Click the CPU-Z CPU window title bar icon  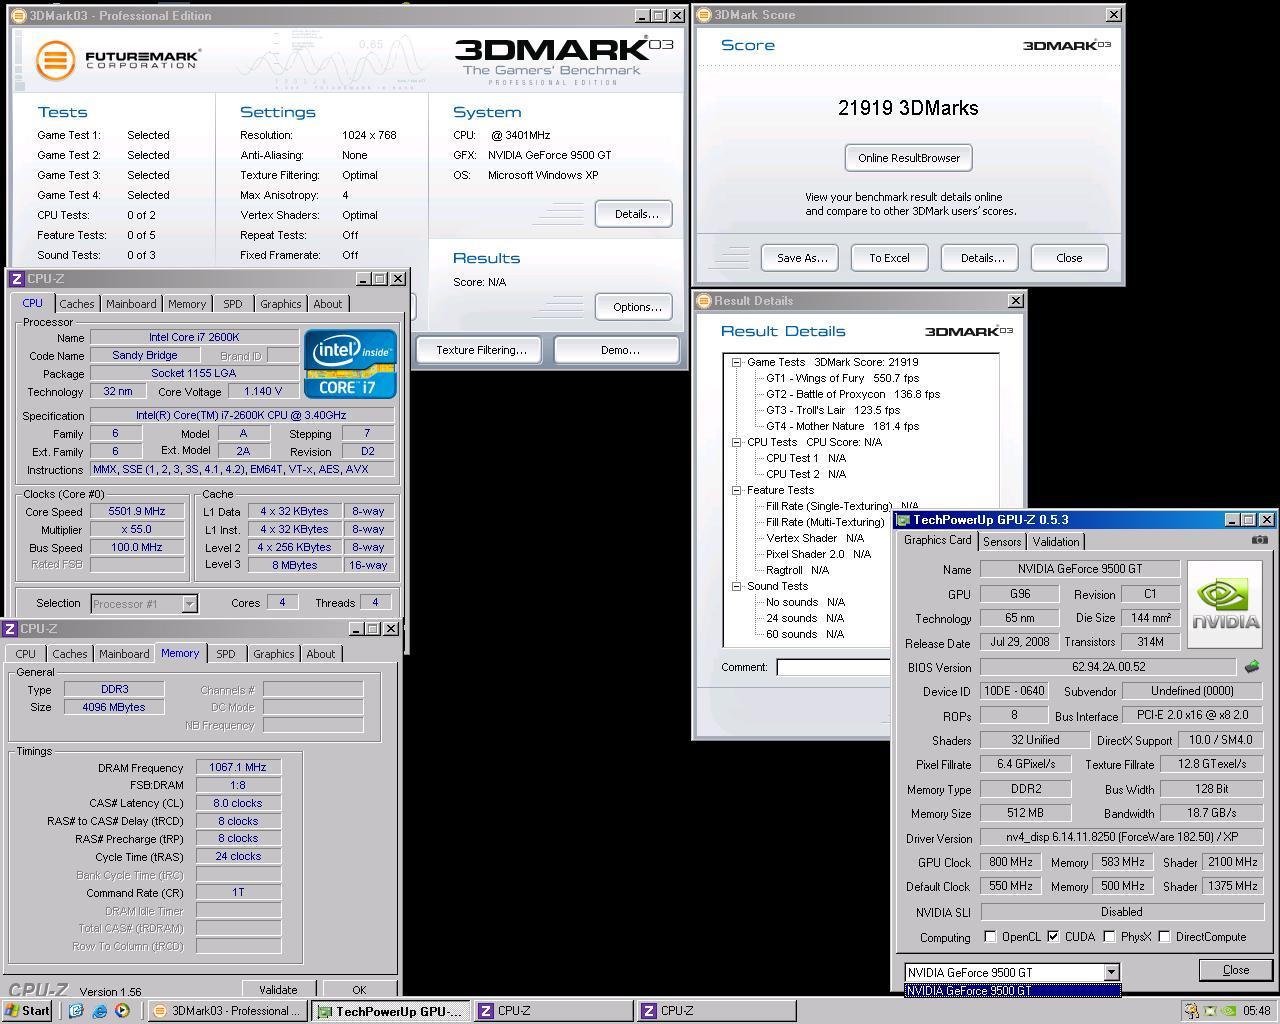pyautogui.click(x=16, y=279)
